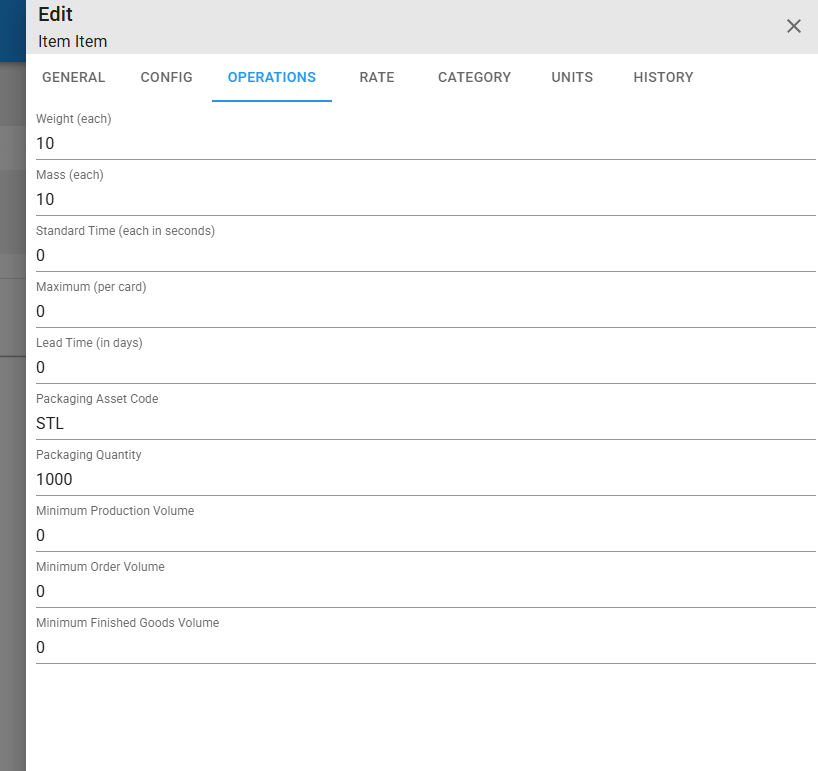Click the Edit panel title heading
Screen dimensions: 818x771
pyautogui.click(x=55, y=14)
